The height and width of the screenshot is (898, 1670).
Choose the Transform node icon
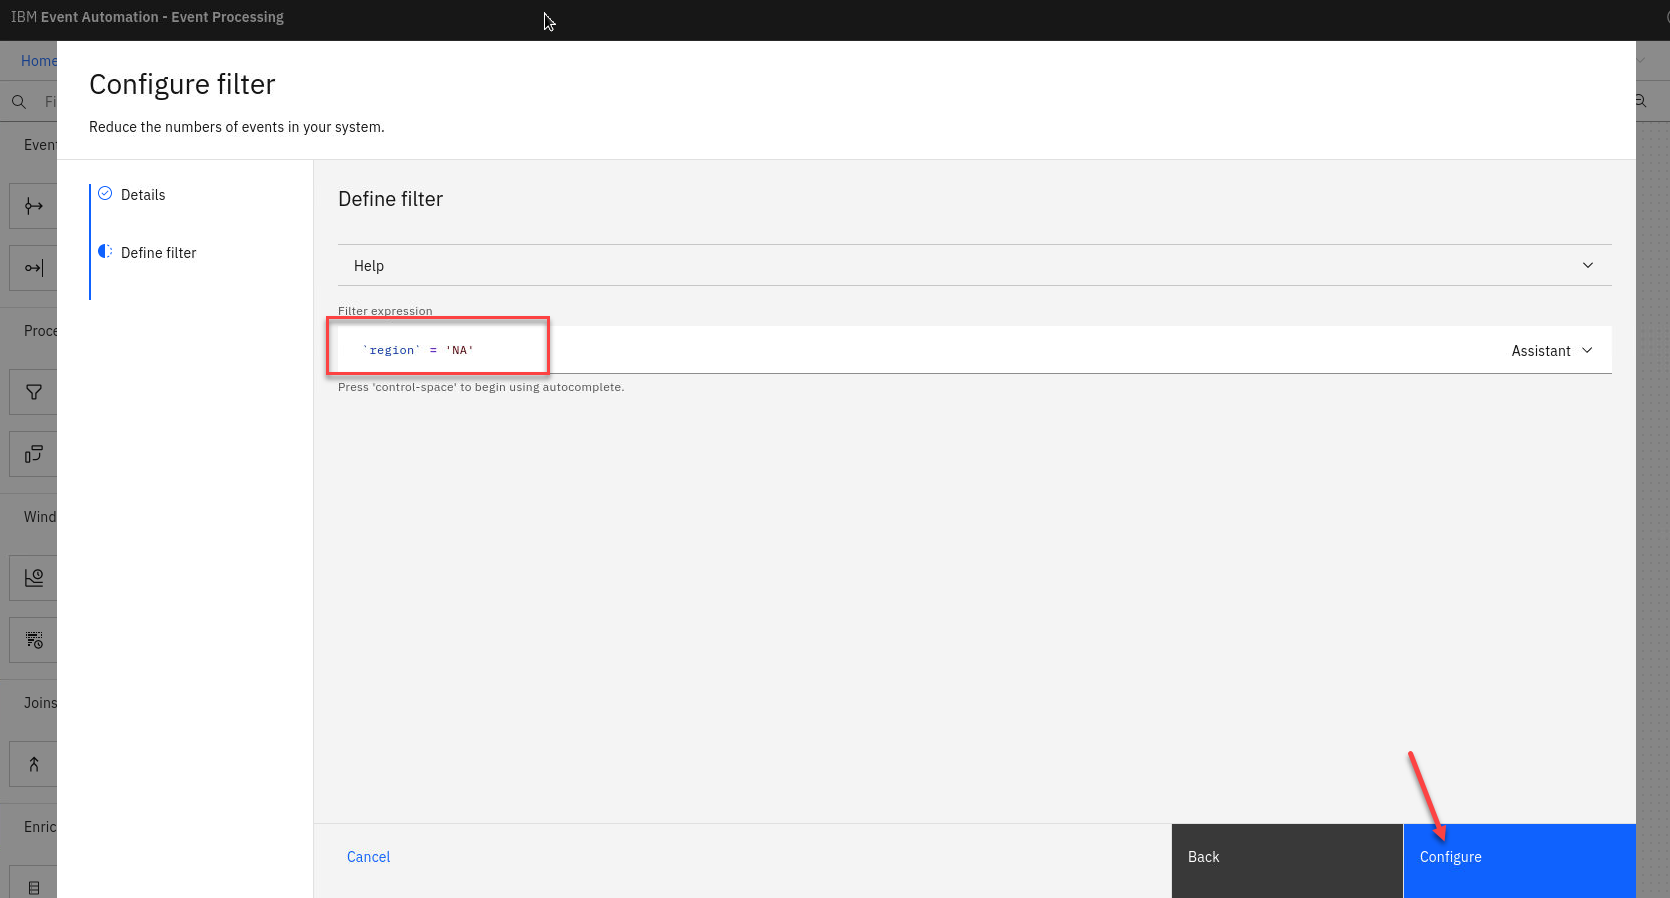click(34, 454)
